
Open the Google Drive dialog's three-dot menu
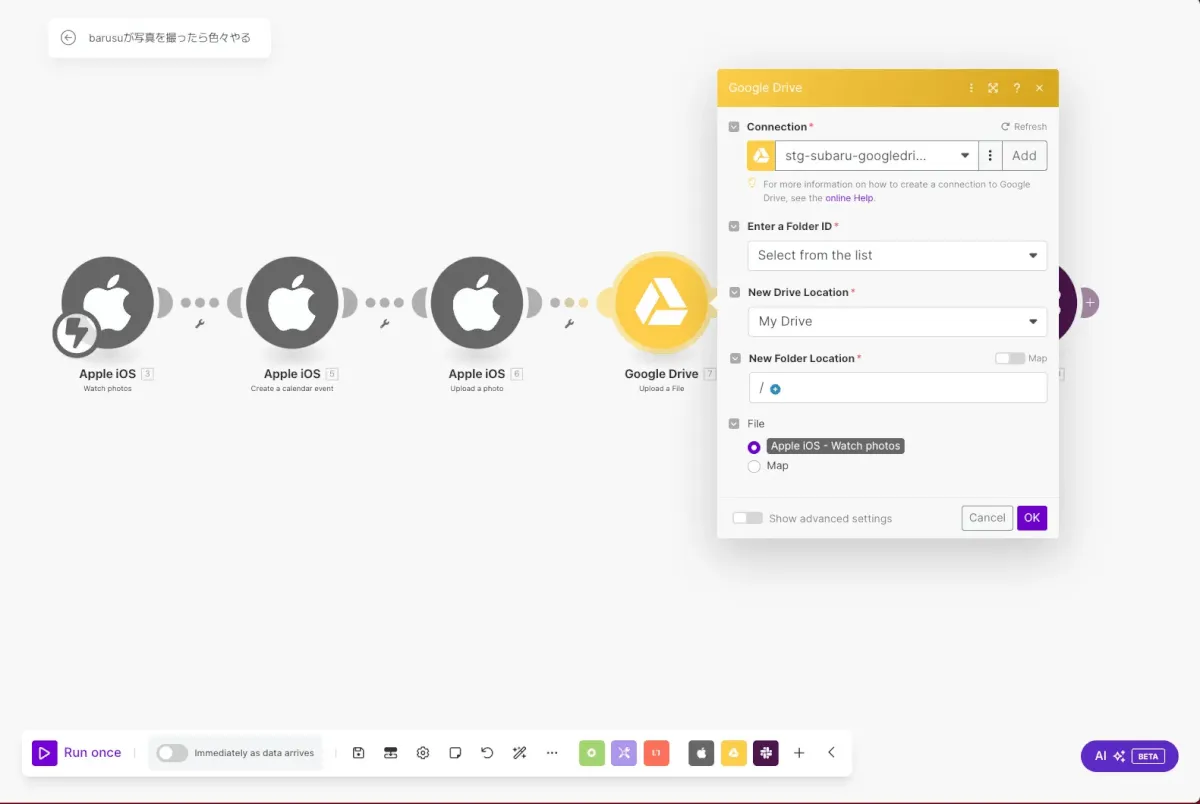971,88
